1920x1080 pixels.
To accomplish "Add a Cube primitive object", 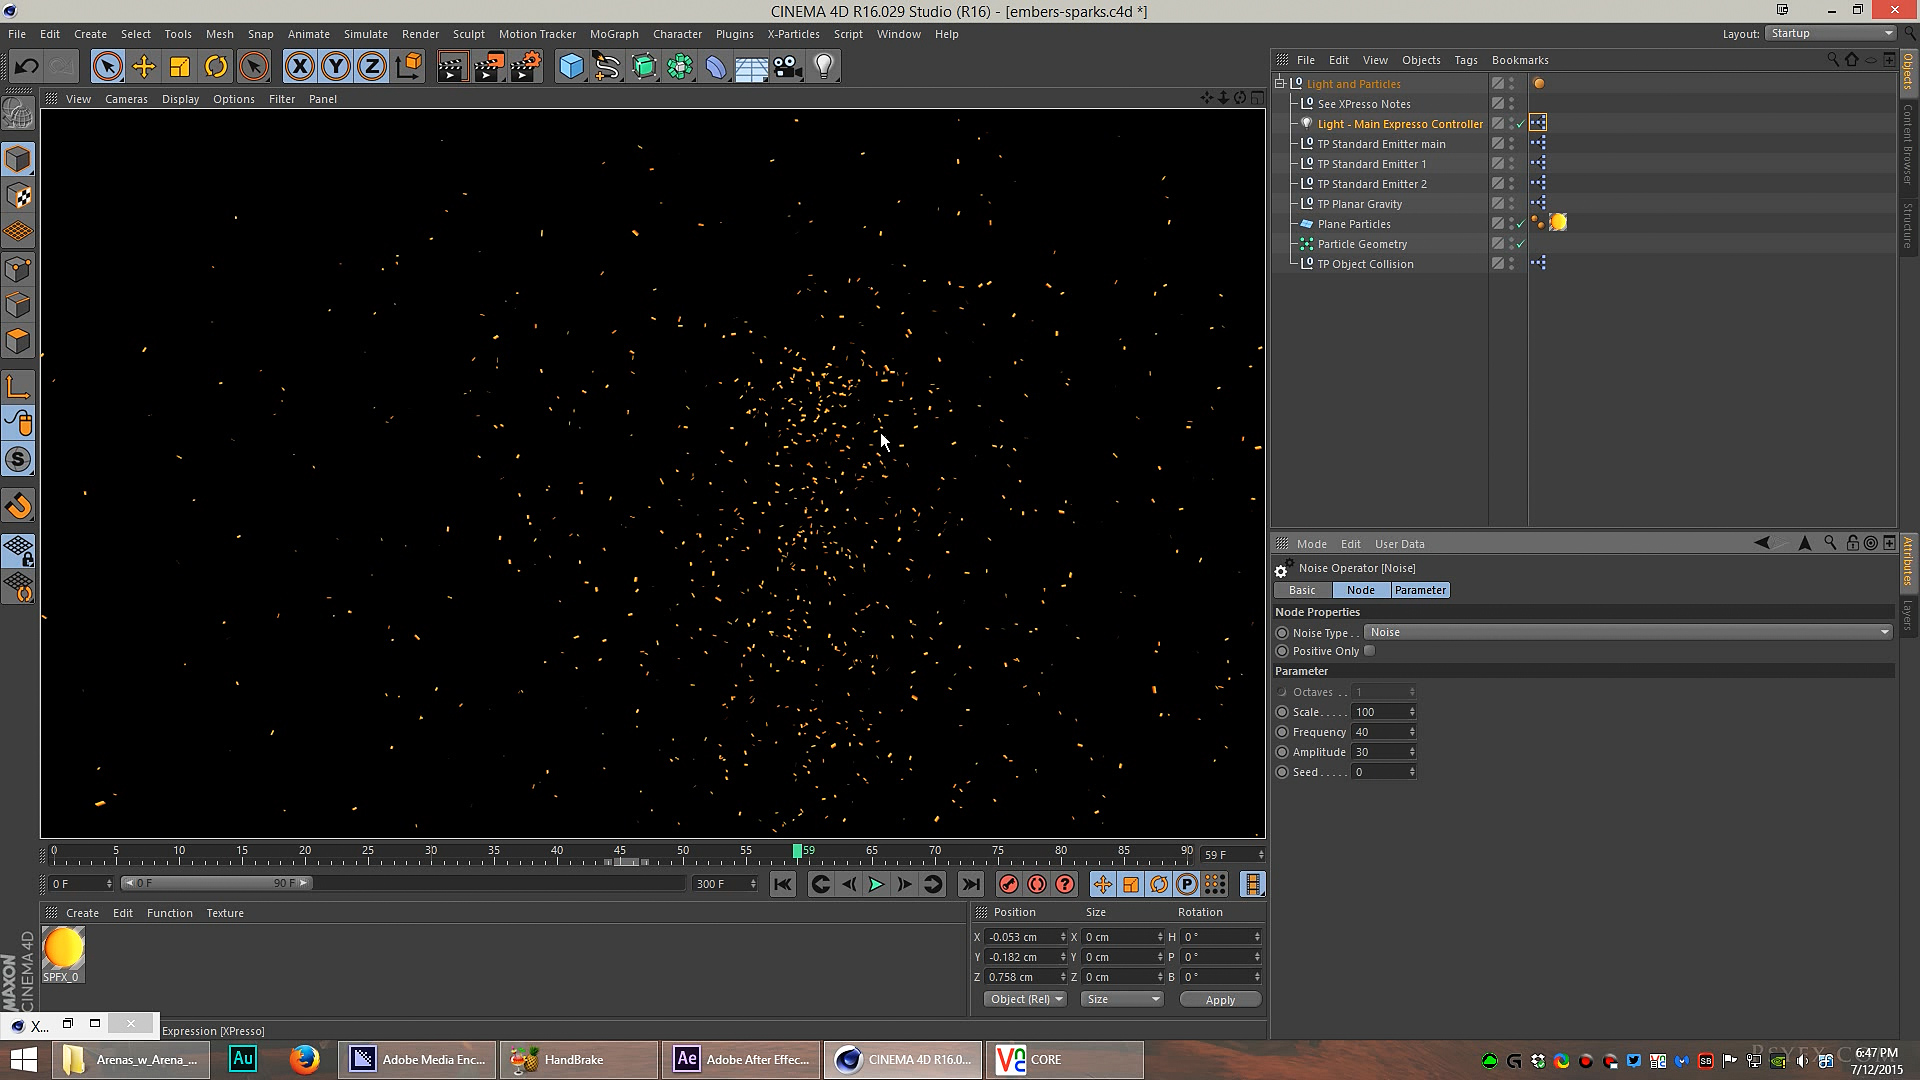I will click(571, 67).
